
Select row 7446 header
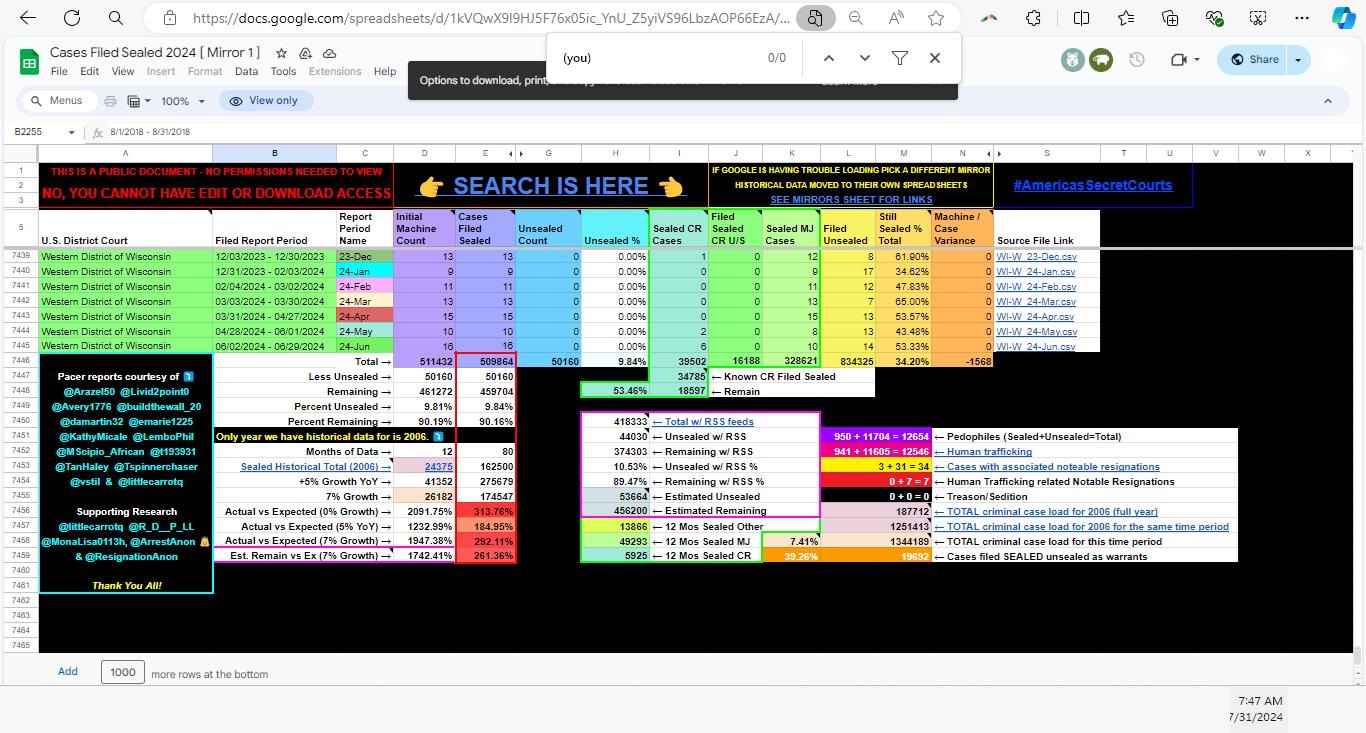click(21, 361)
